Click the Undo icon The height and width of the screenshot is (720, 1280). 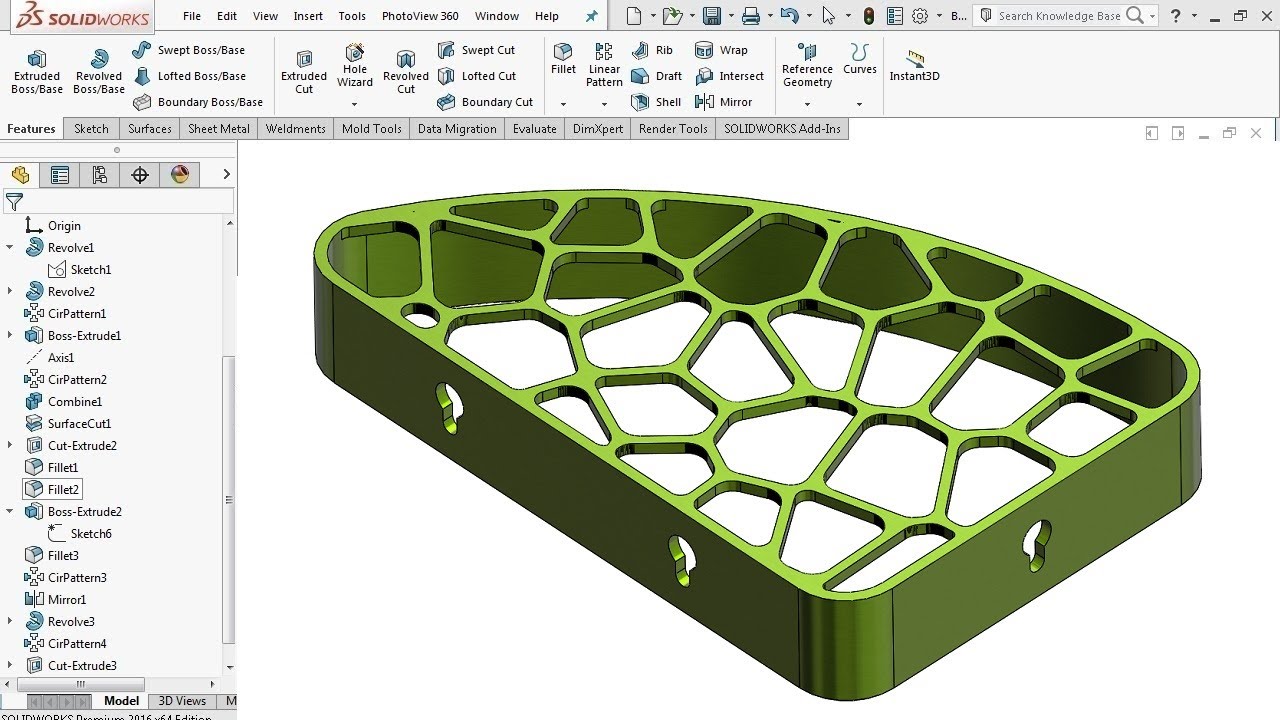click(789, 16)
